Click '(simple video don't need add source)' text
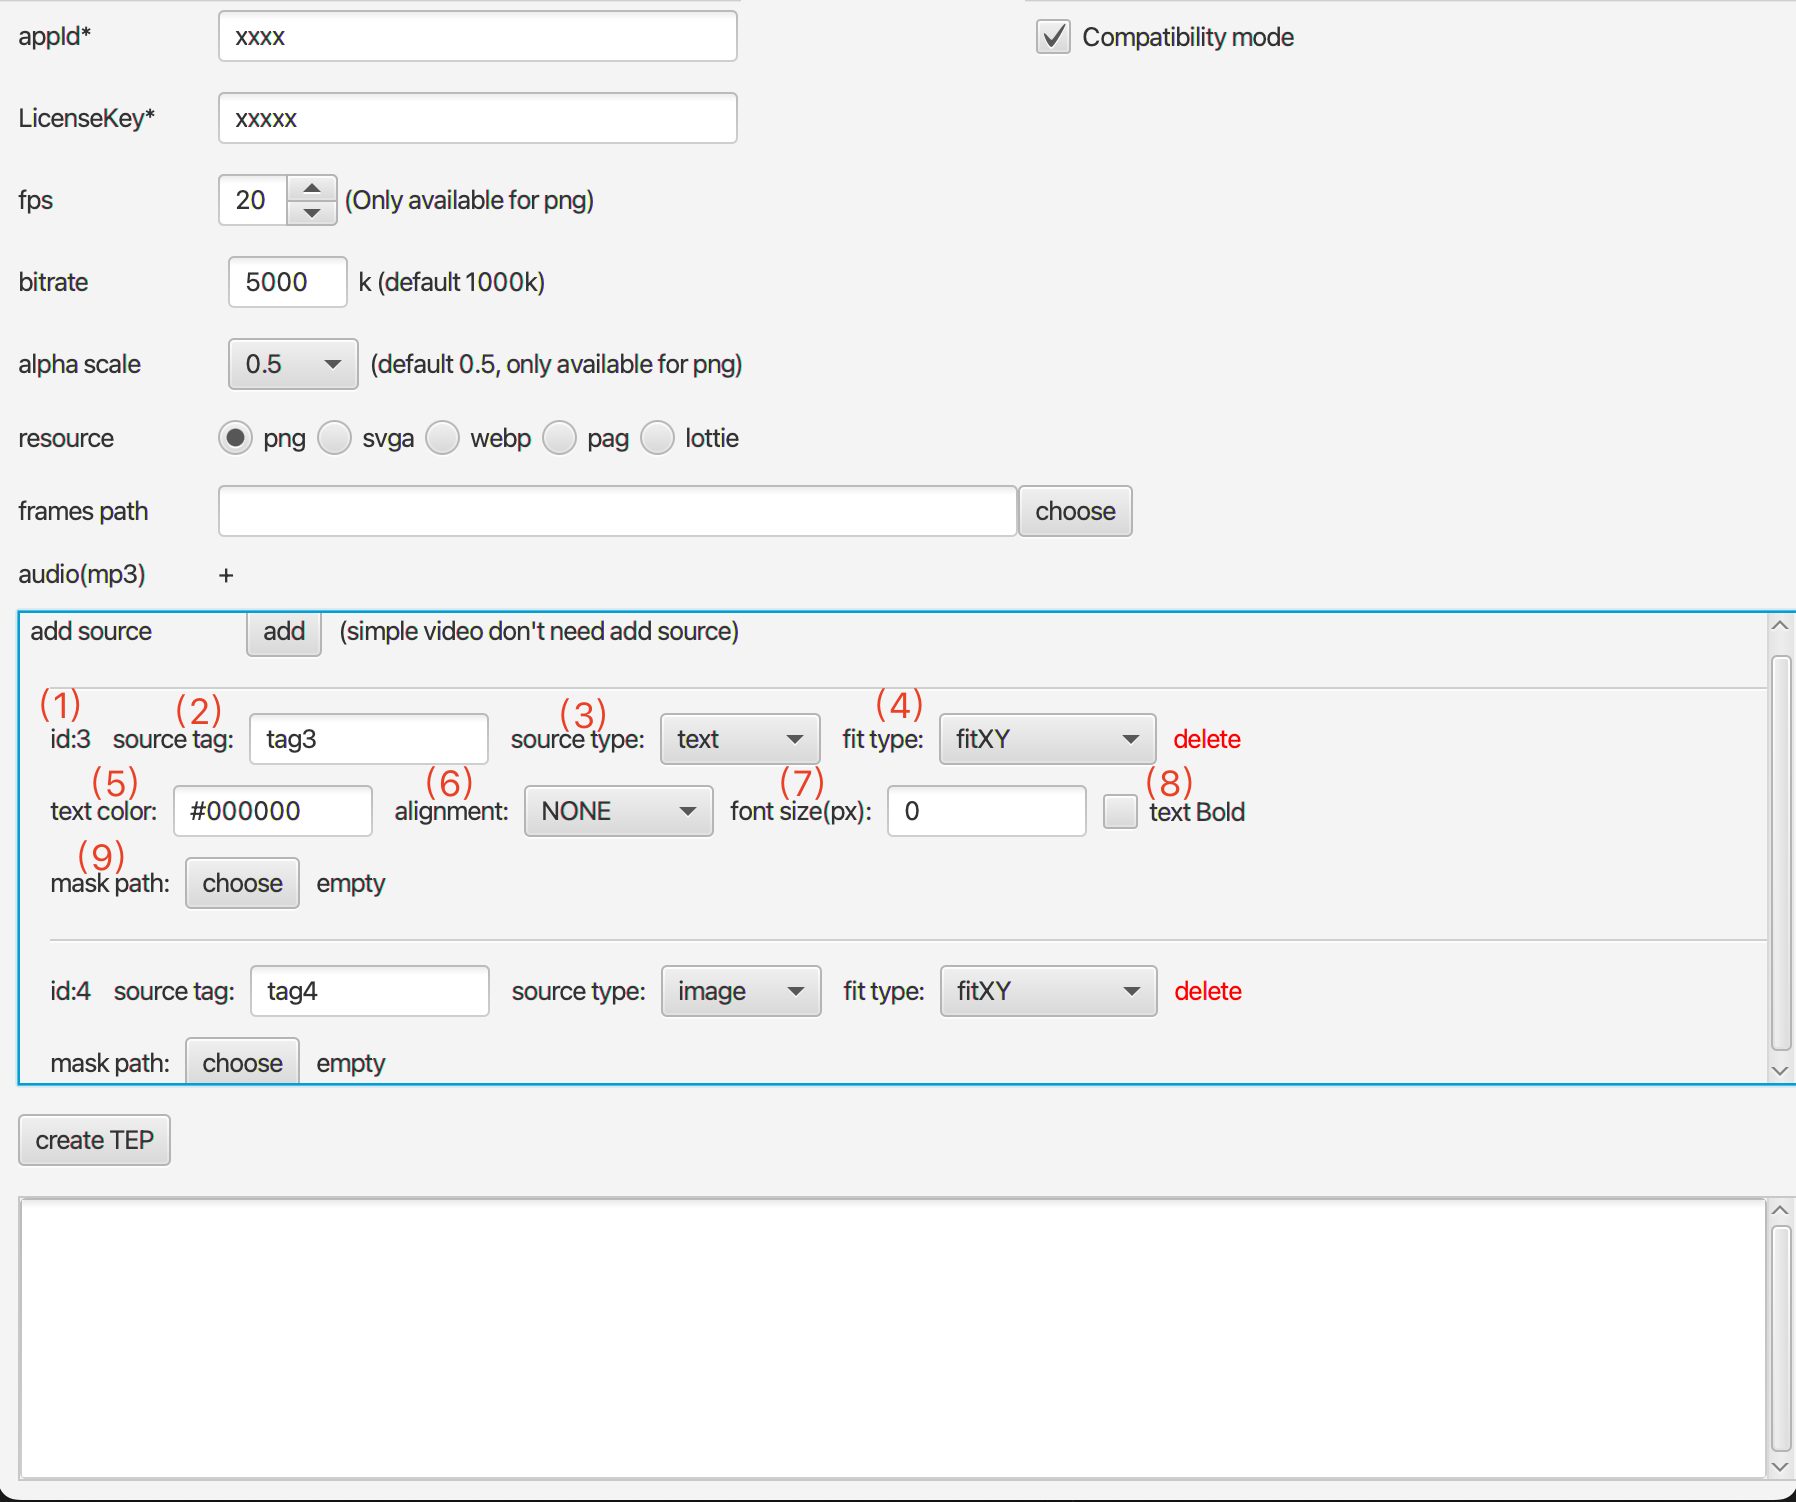 coord(539,631)
